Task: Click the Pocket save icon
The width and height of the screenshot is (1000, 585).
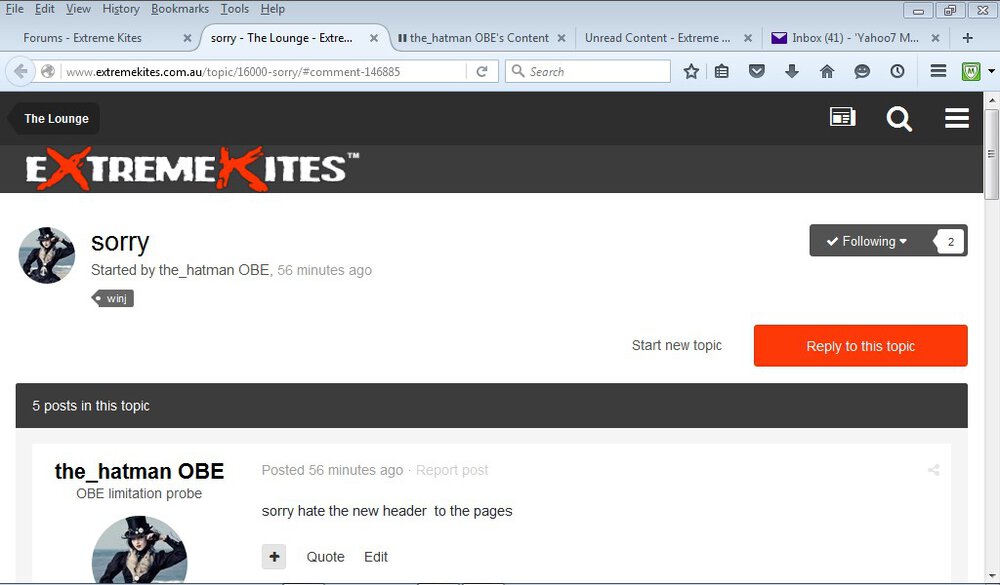Action: [757, 72]
